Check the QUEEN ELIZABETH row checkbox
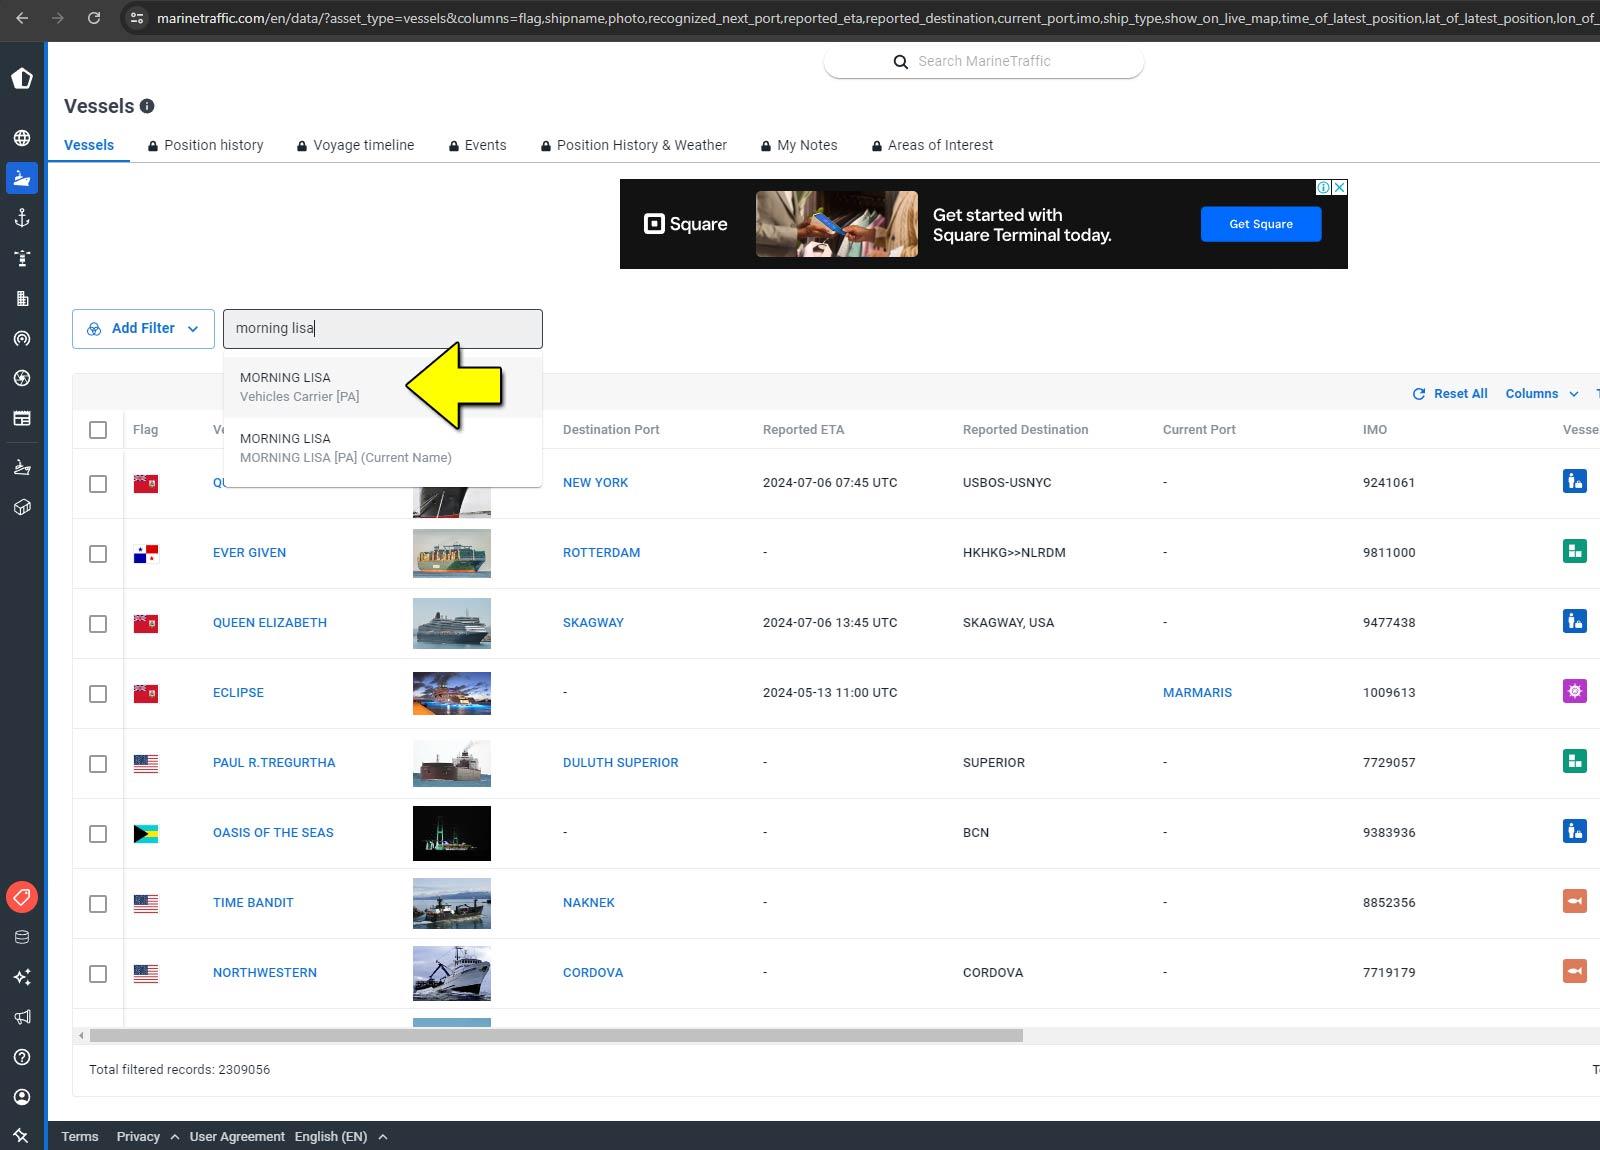Image resolution: width=1600 pixels, height=1150 pixels. coord(98,624)
